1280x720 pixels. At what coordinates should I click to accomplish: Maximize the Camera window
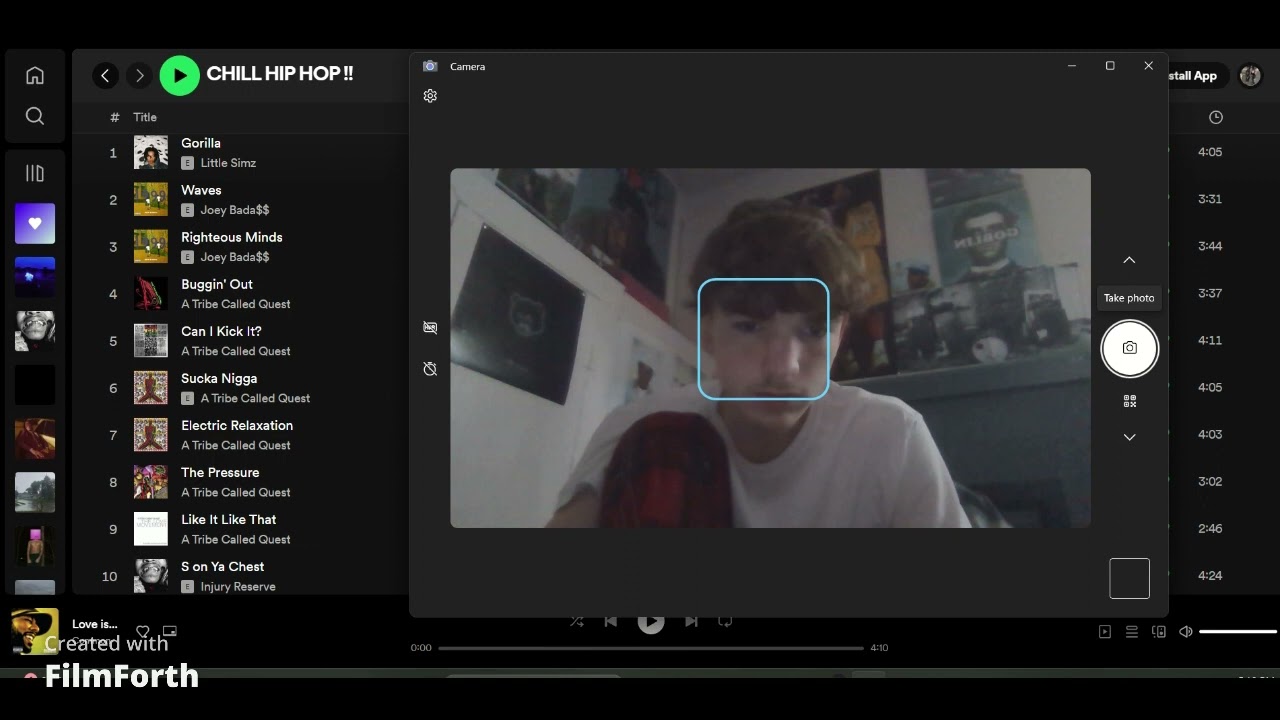pos(1110,66)
